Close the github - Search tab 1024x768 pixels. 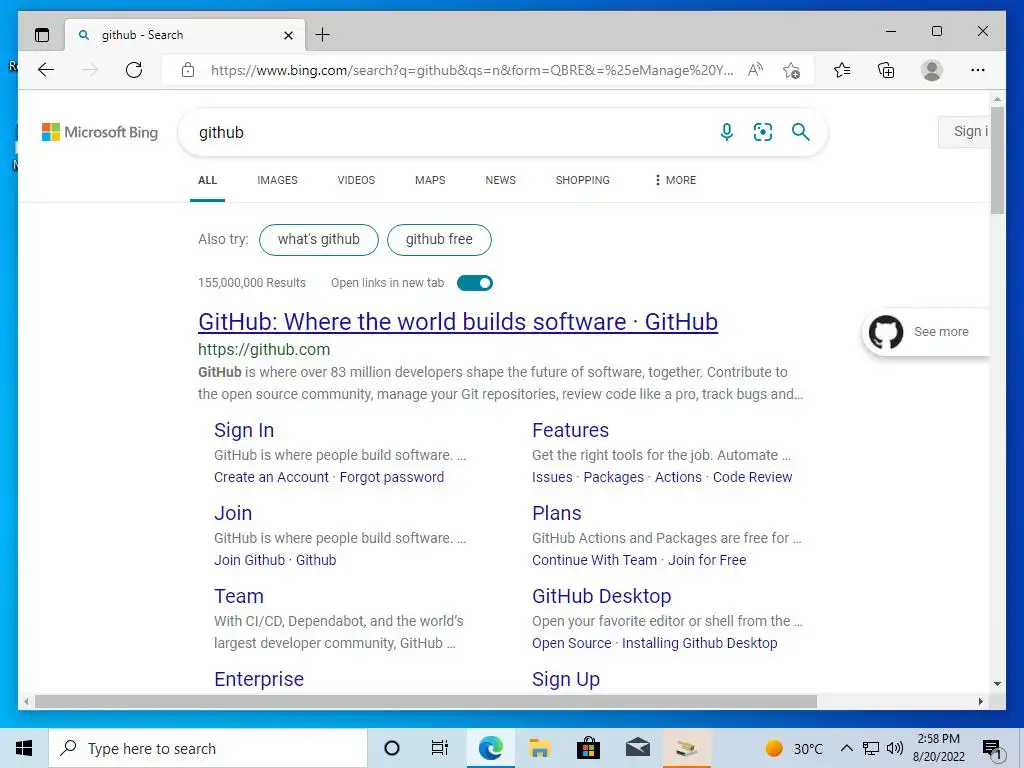[x=289, y=35]
